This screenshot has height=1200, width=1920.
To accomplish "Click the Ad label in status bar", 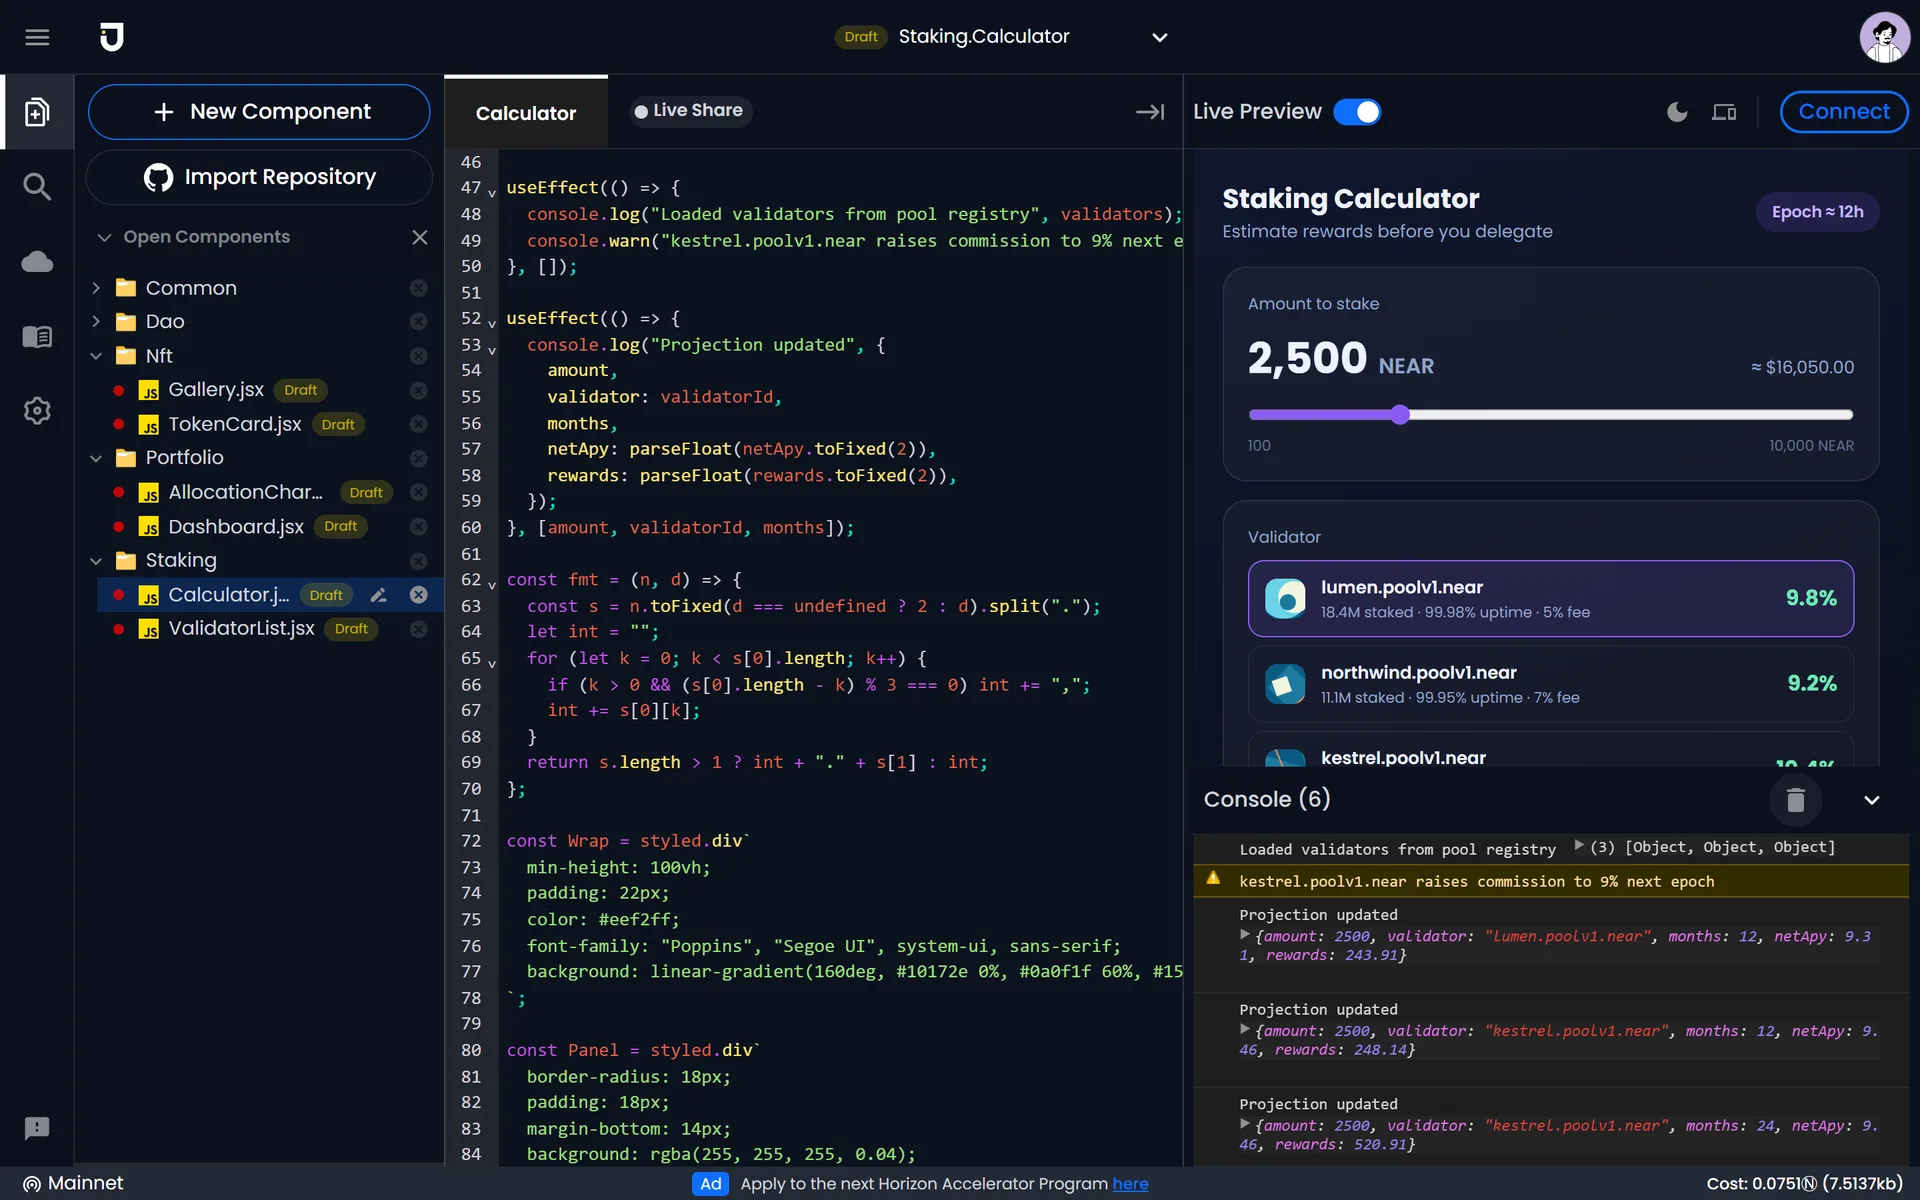I will pos(711,1184).
